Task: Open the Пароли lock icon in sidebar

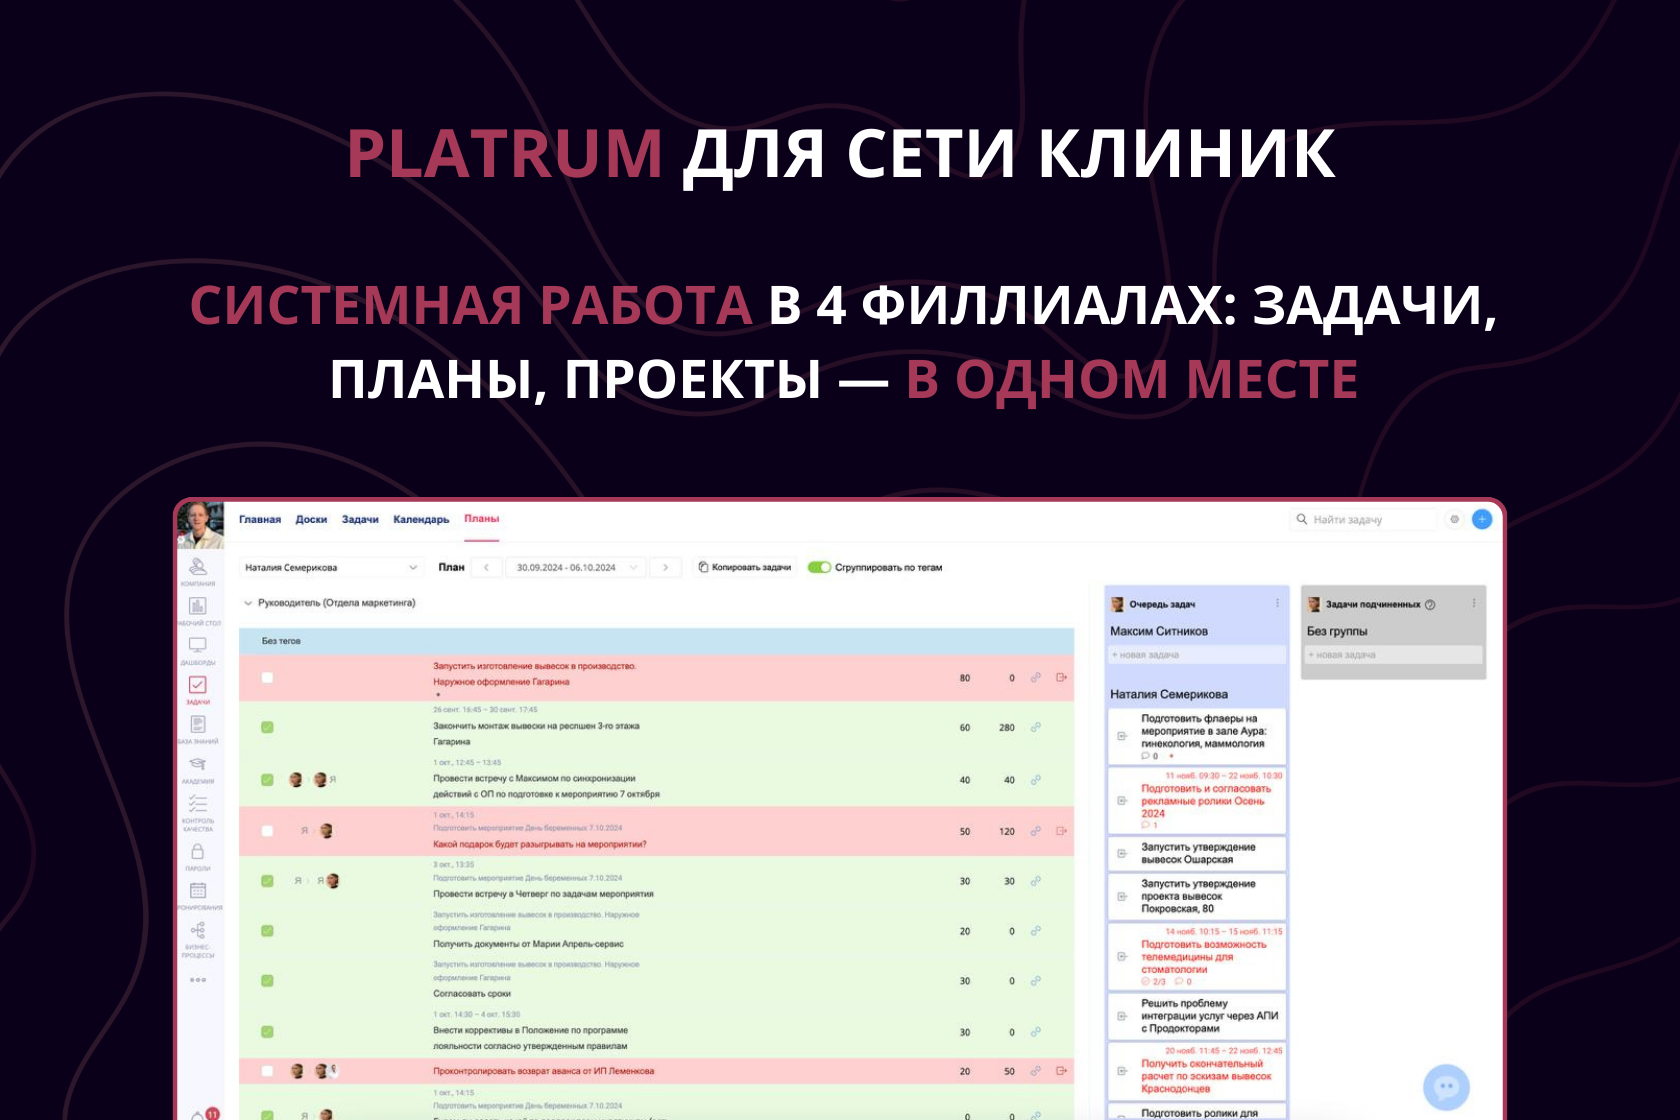Action: point(198,855)
